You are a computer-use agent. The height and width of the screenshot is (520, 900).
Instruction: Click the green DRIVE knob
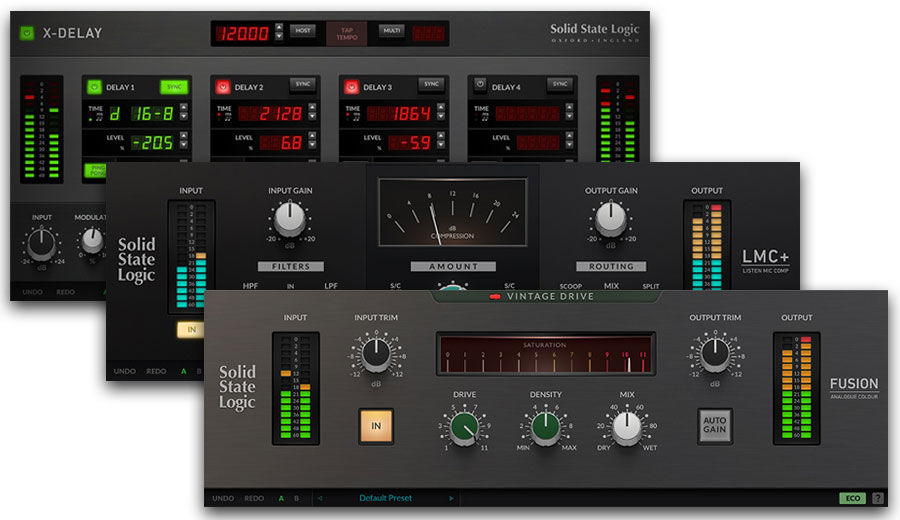point(464,428)
